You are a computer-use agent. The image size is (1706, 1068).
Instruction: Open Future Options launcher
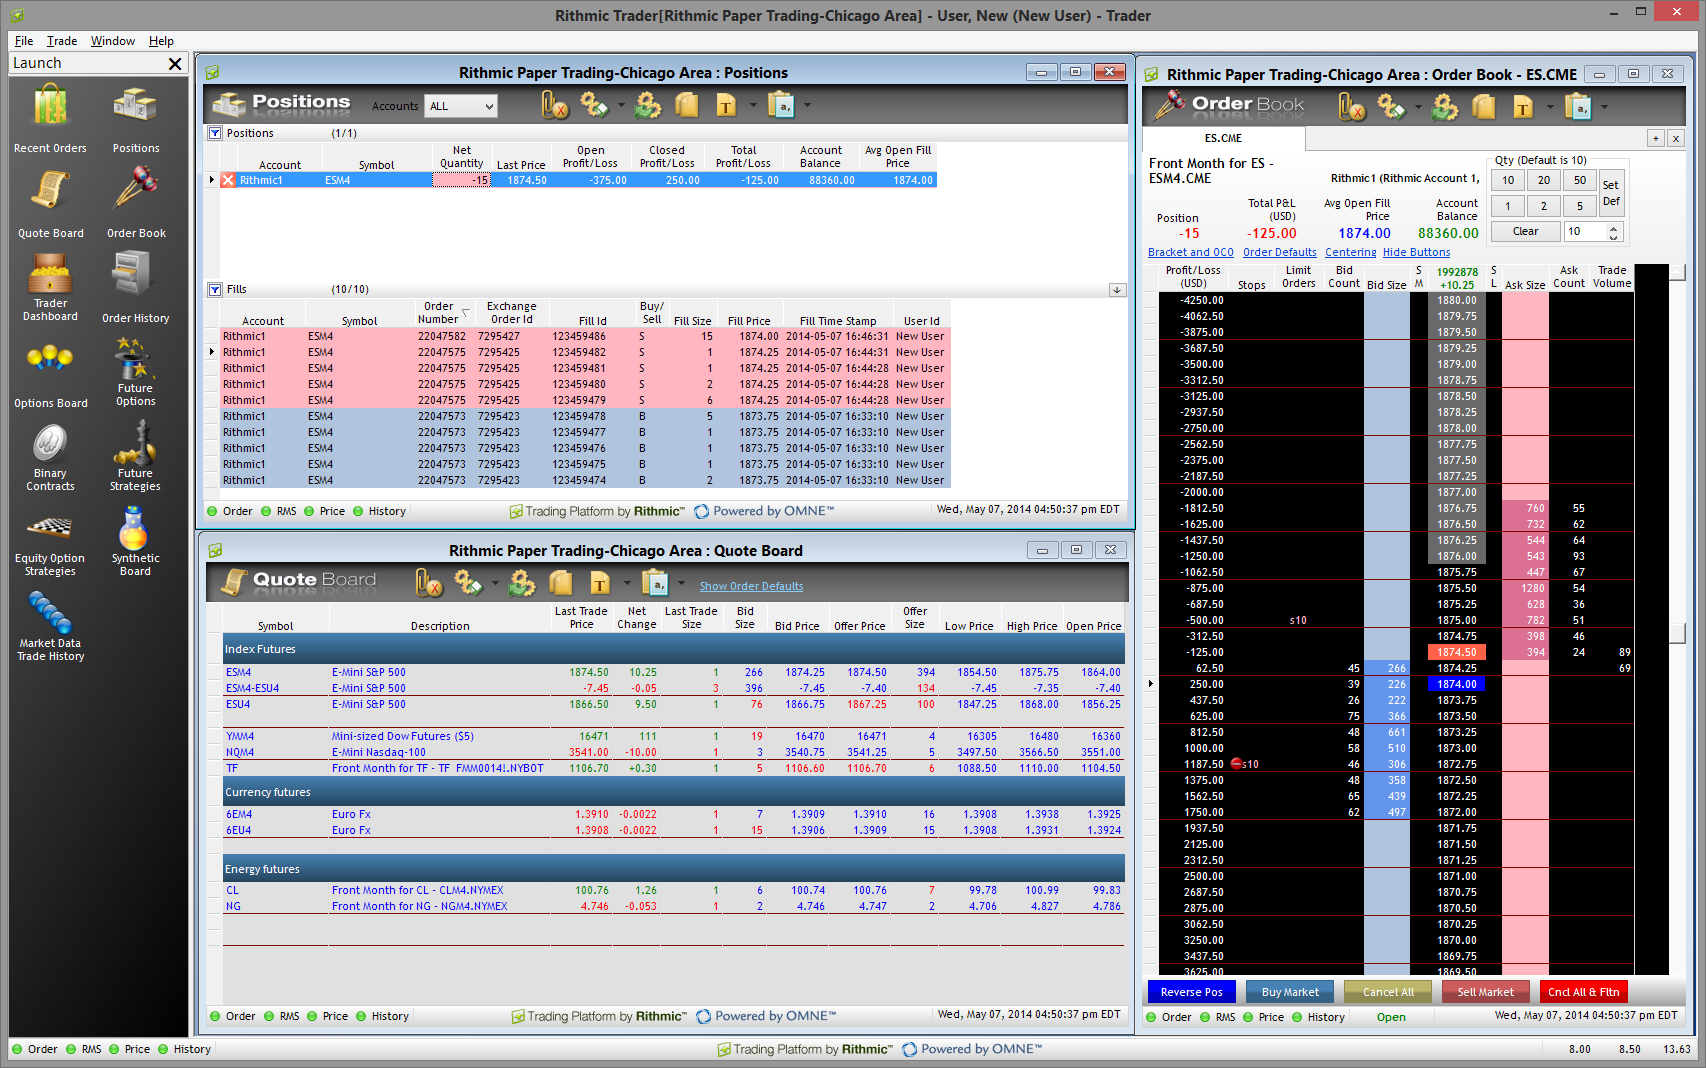(x=136, y=372)
